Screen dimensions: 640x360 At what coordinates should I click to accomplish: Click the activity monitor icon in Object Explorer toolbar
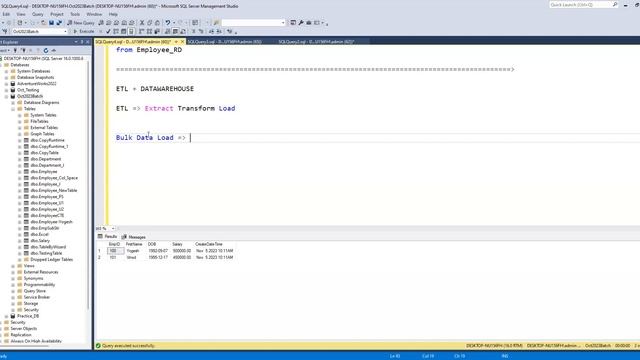pyautogui.click(x=53, y=50)
